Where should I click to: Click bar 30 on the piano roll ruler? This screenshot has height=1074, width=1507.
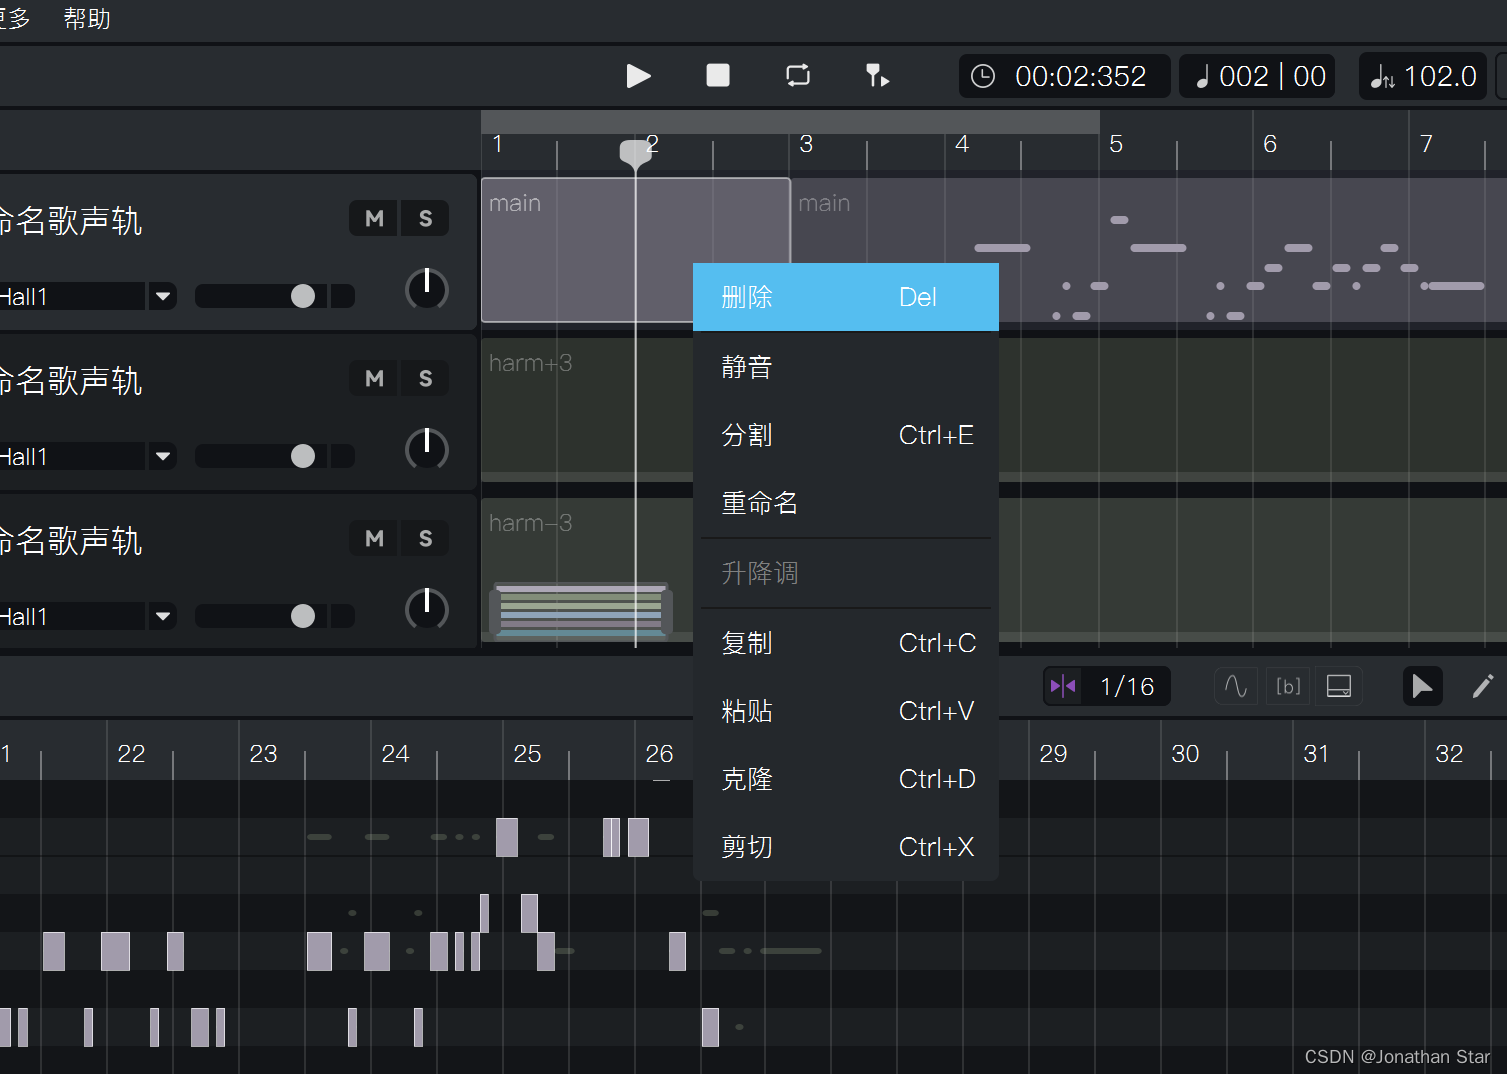(1185, 754)
